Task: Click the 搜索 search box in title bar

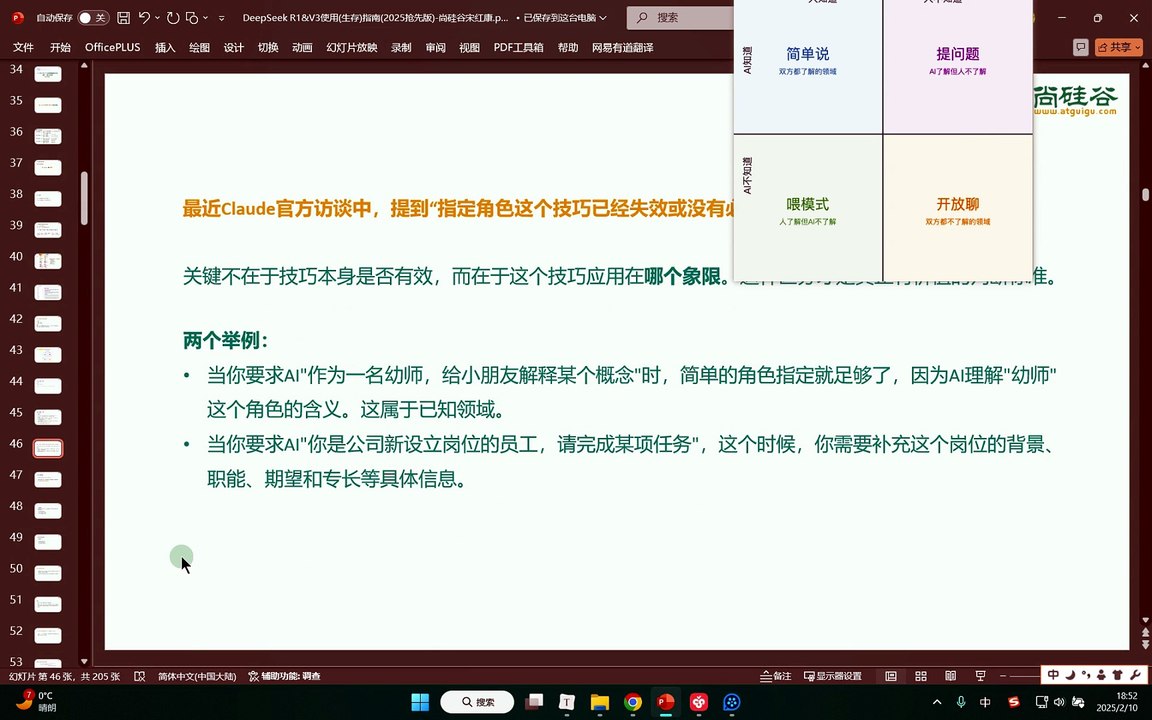Action: (x=680, y=18)
